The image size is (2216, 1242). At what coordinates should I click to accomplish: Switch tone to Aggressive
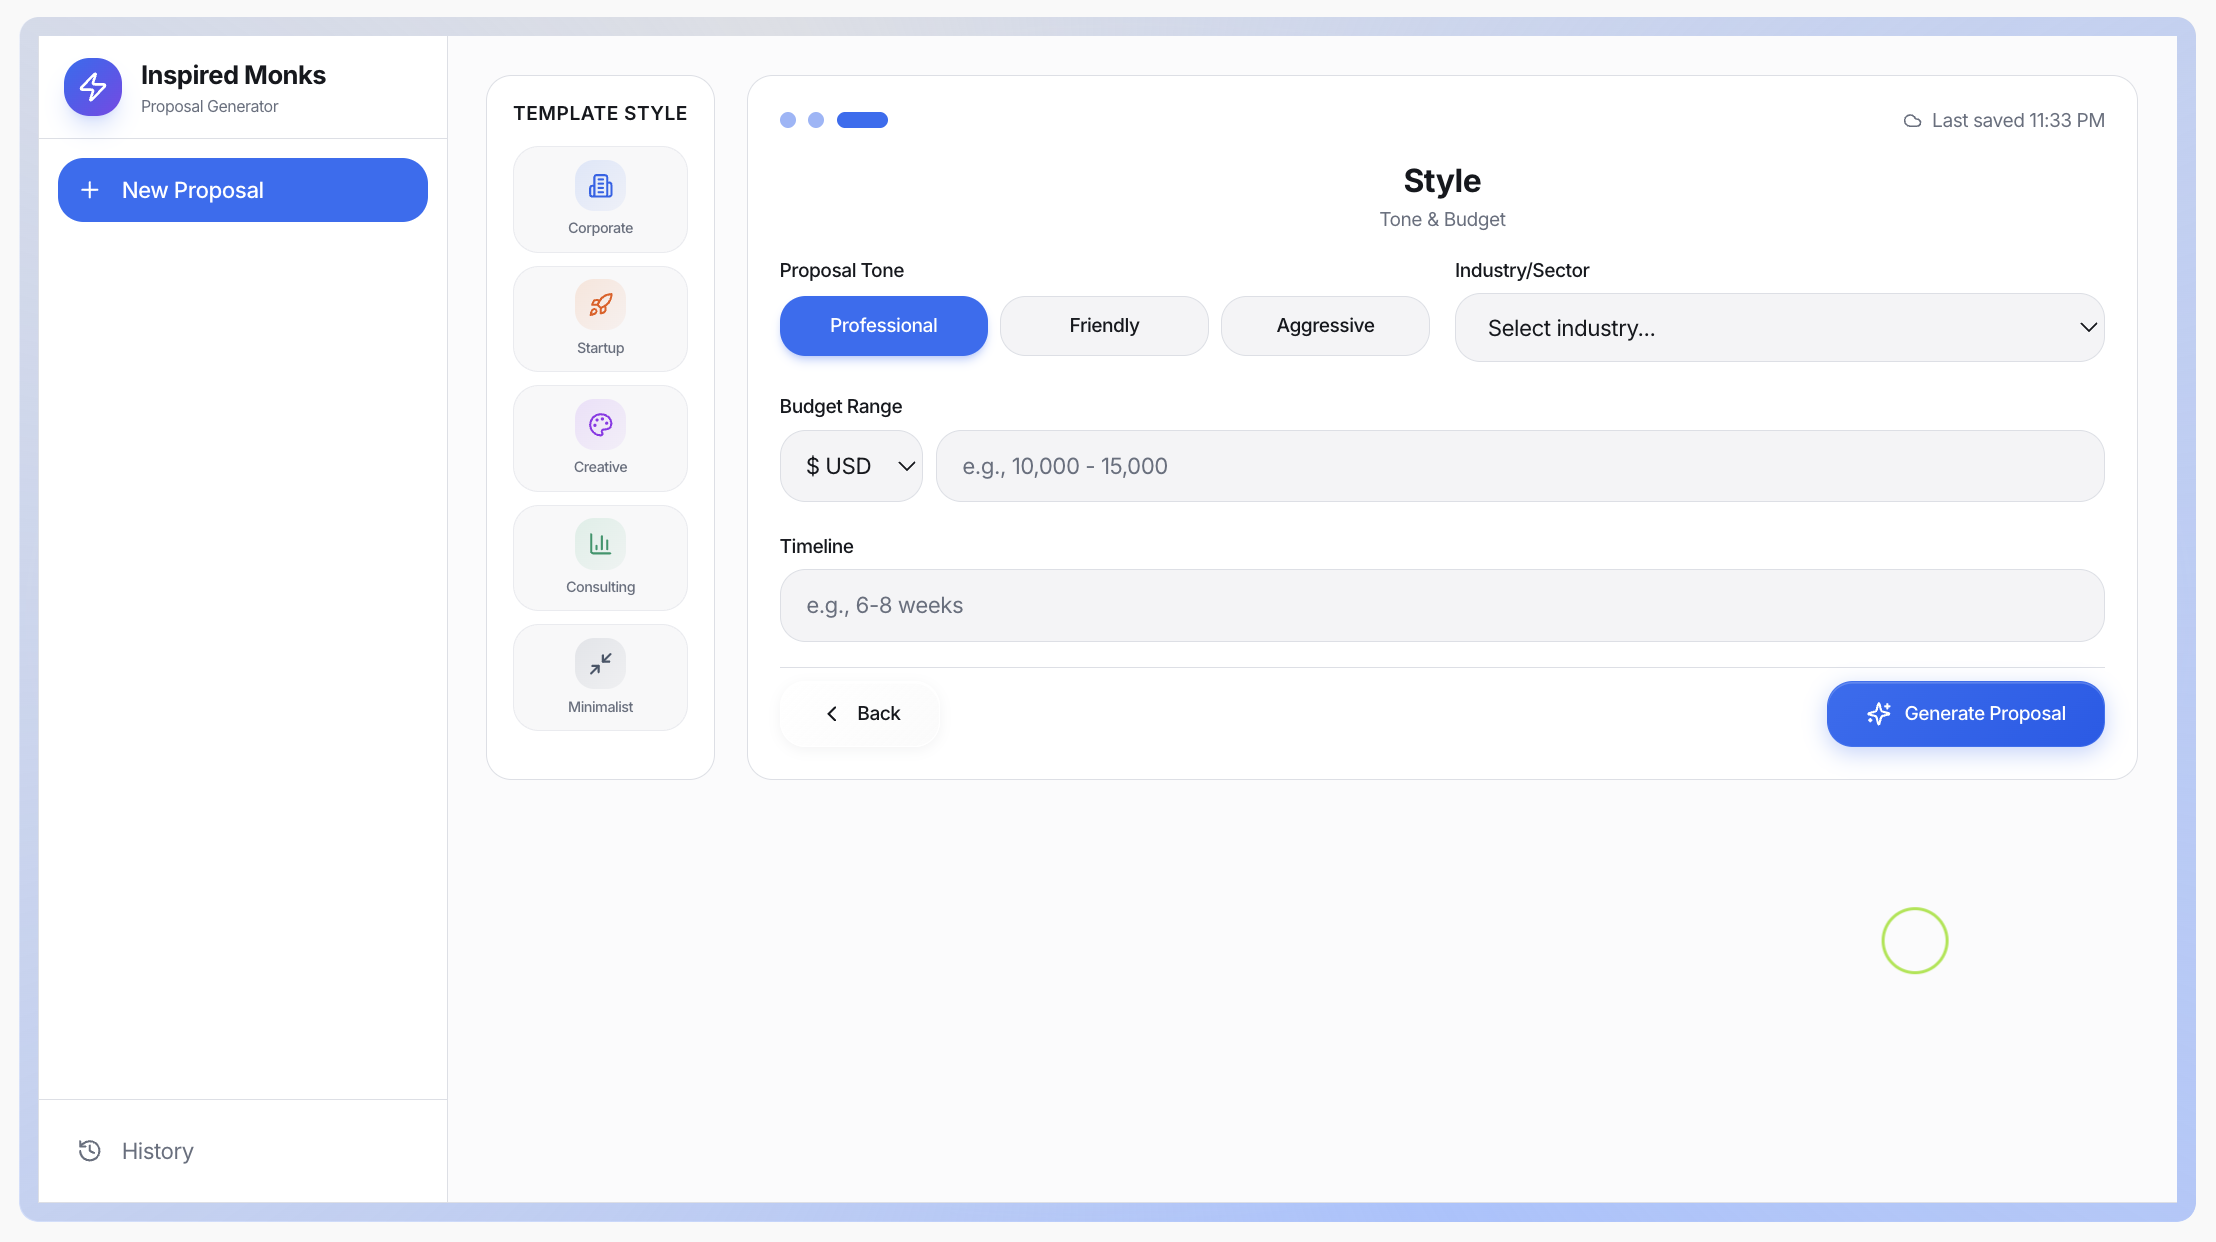pyautogui.click(x=1325, y=325)
